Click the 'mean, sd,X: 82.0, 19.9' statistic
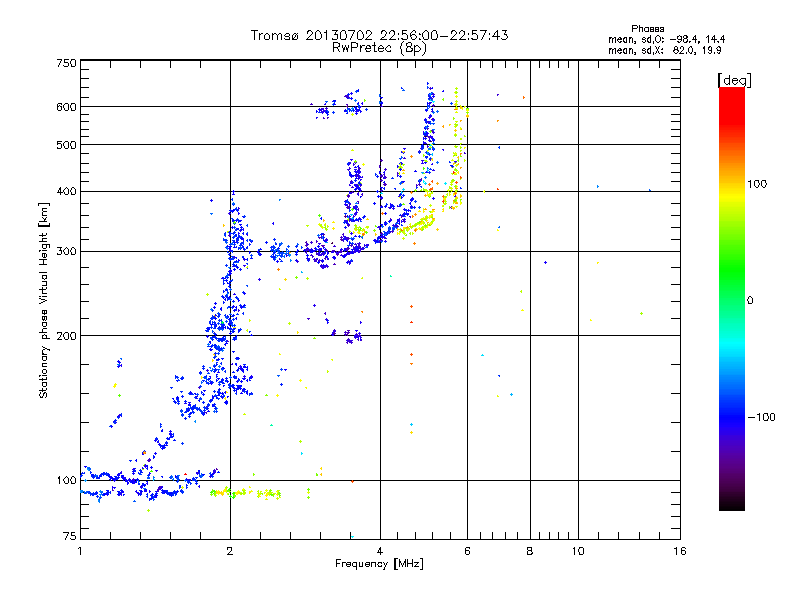The image size is (800, 600). (x=665, y=50)
